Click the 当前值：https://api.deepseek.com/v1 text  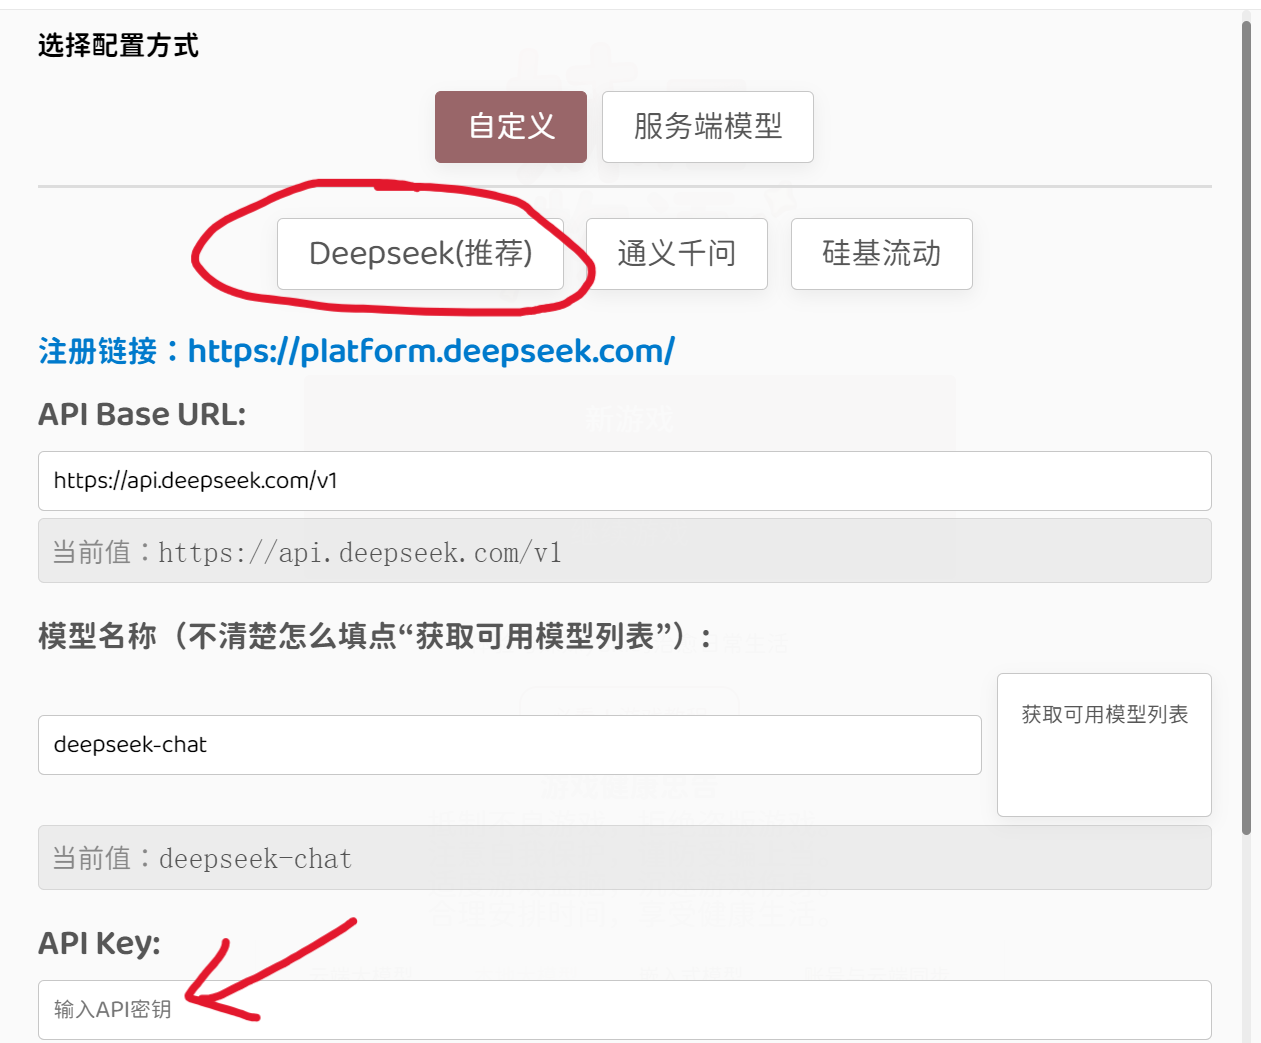pos(306,552)
